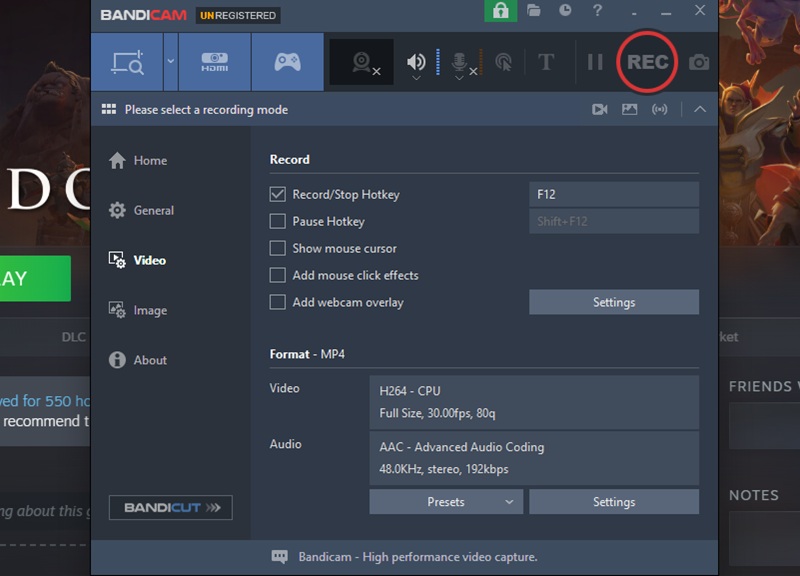The height and width of the screenshot is (576, 800).
Task: Click Full Size, 30.00fps, 80q text
Action: tap(437, 413)
